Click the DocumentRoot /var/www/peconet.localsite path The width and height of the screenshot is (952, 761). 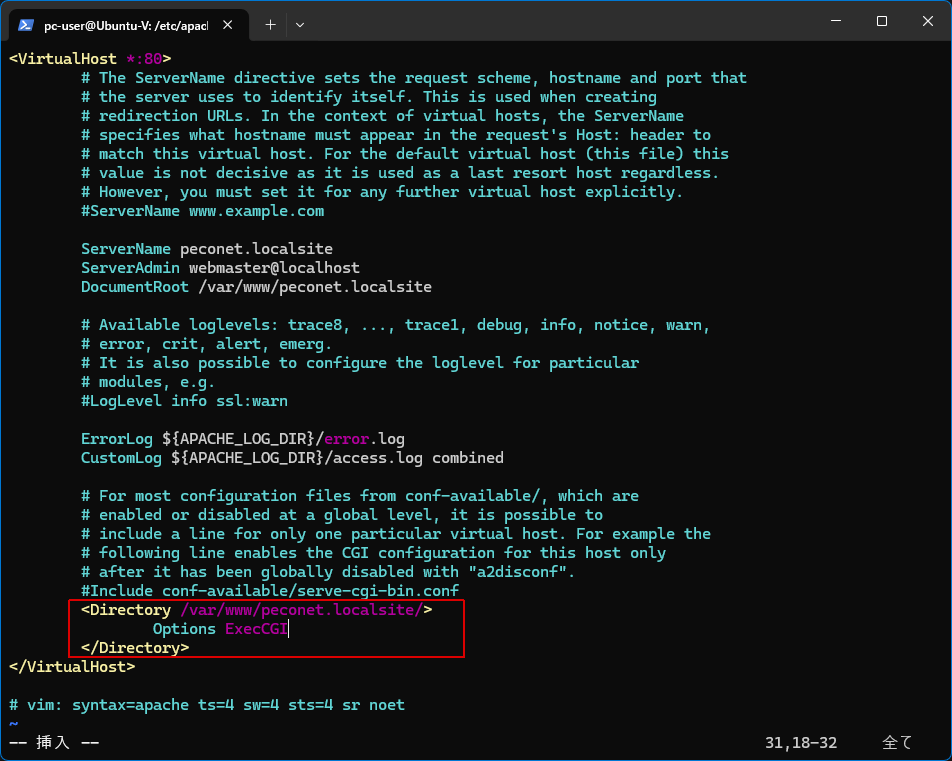(x=314, y=287)
